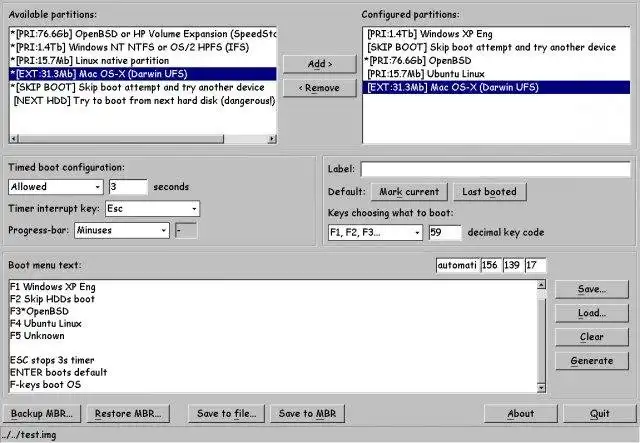Click the Label text field
The image size is (640, 443).
coord(496,169)
